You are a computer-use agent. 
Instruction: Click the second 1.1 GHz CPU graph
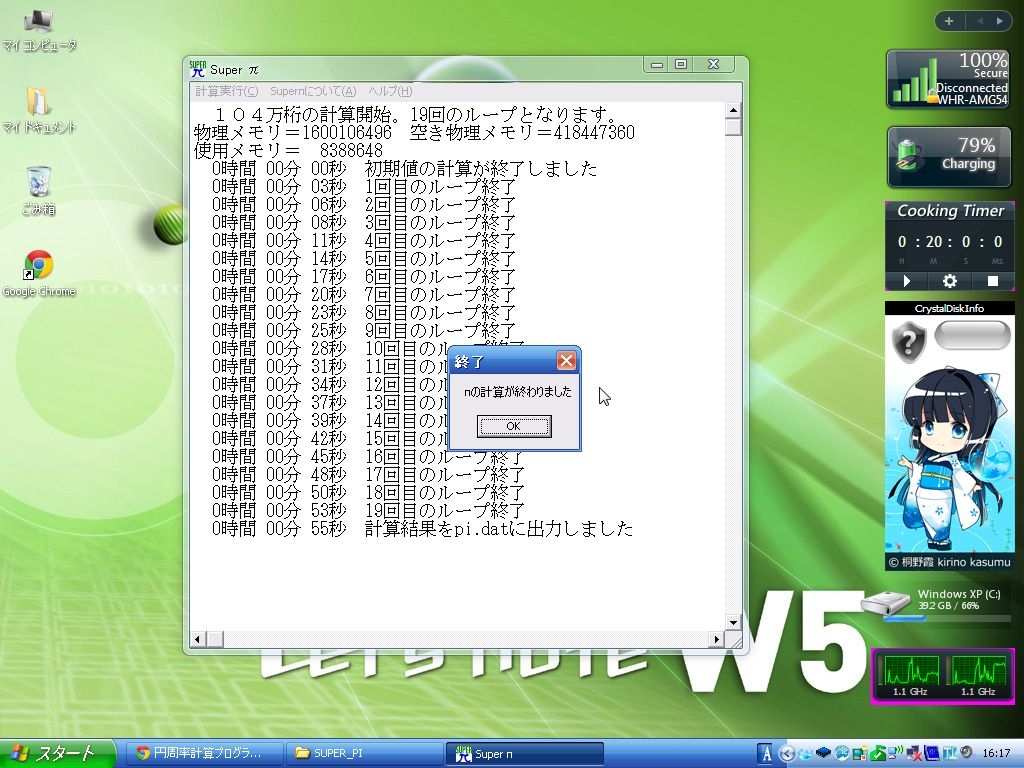[x=978, y=676]
